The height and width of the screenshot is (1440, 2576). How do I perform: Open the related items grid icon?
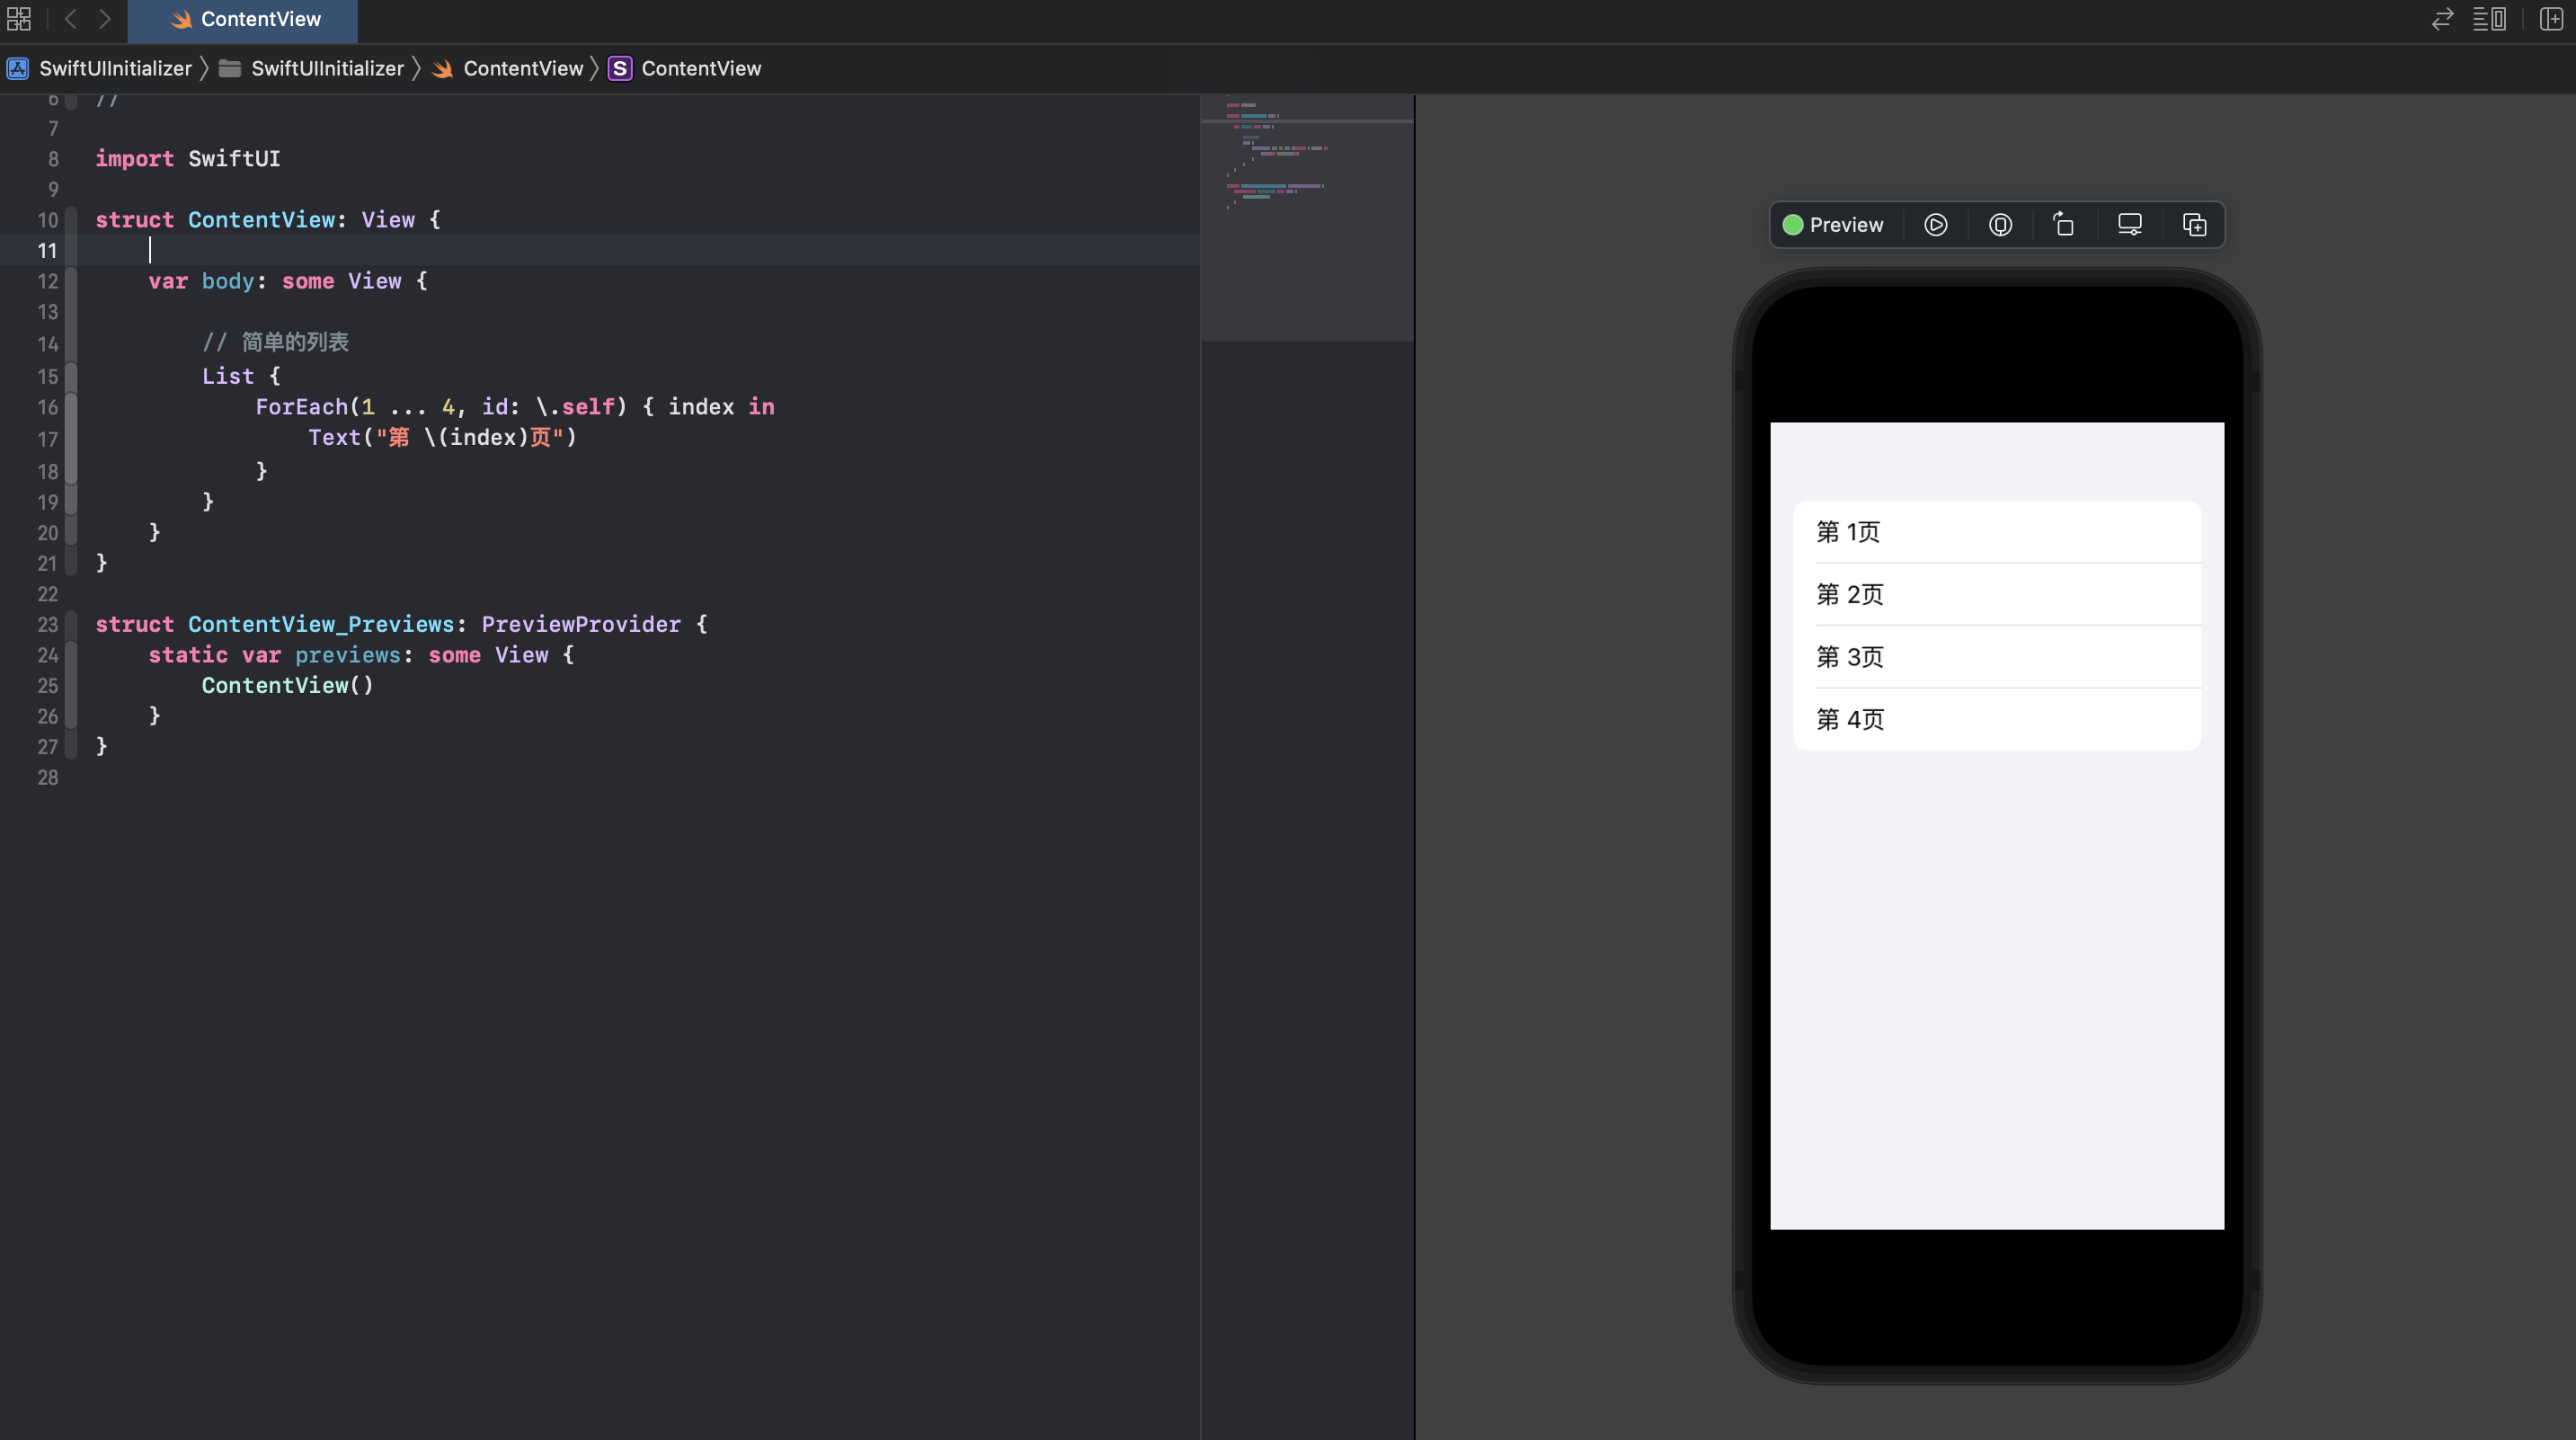point(19,19)
